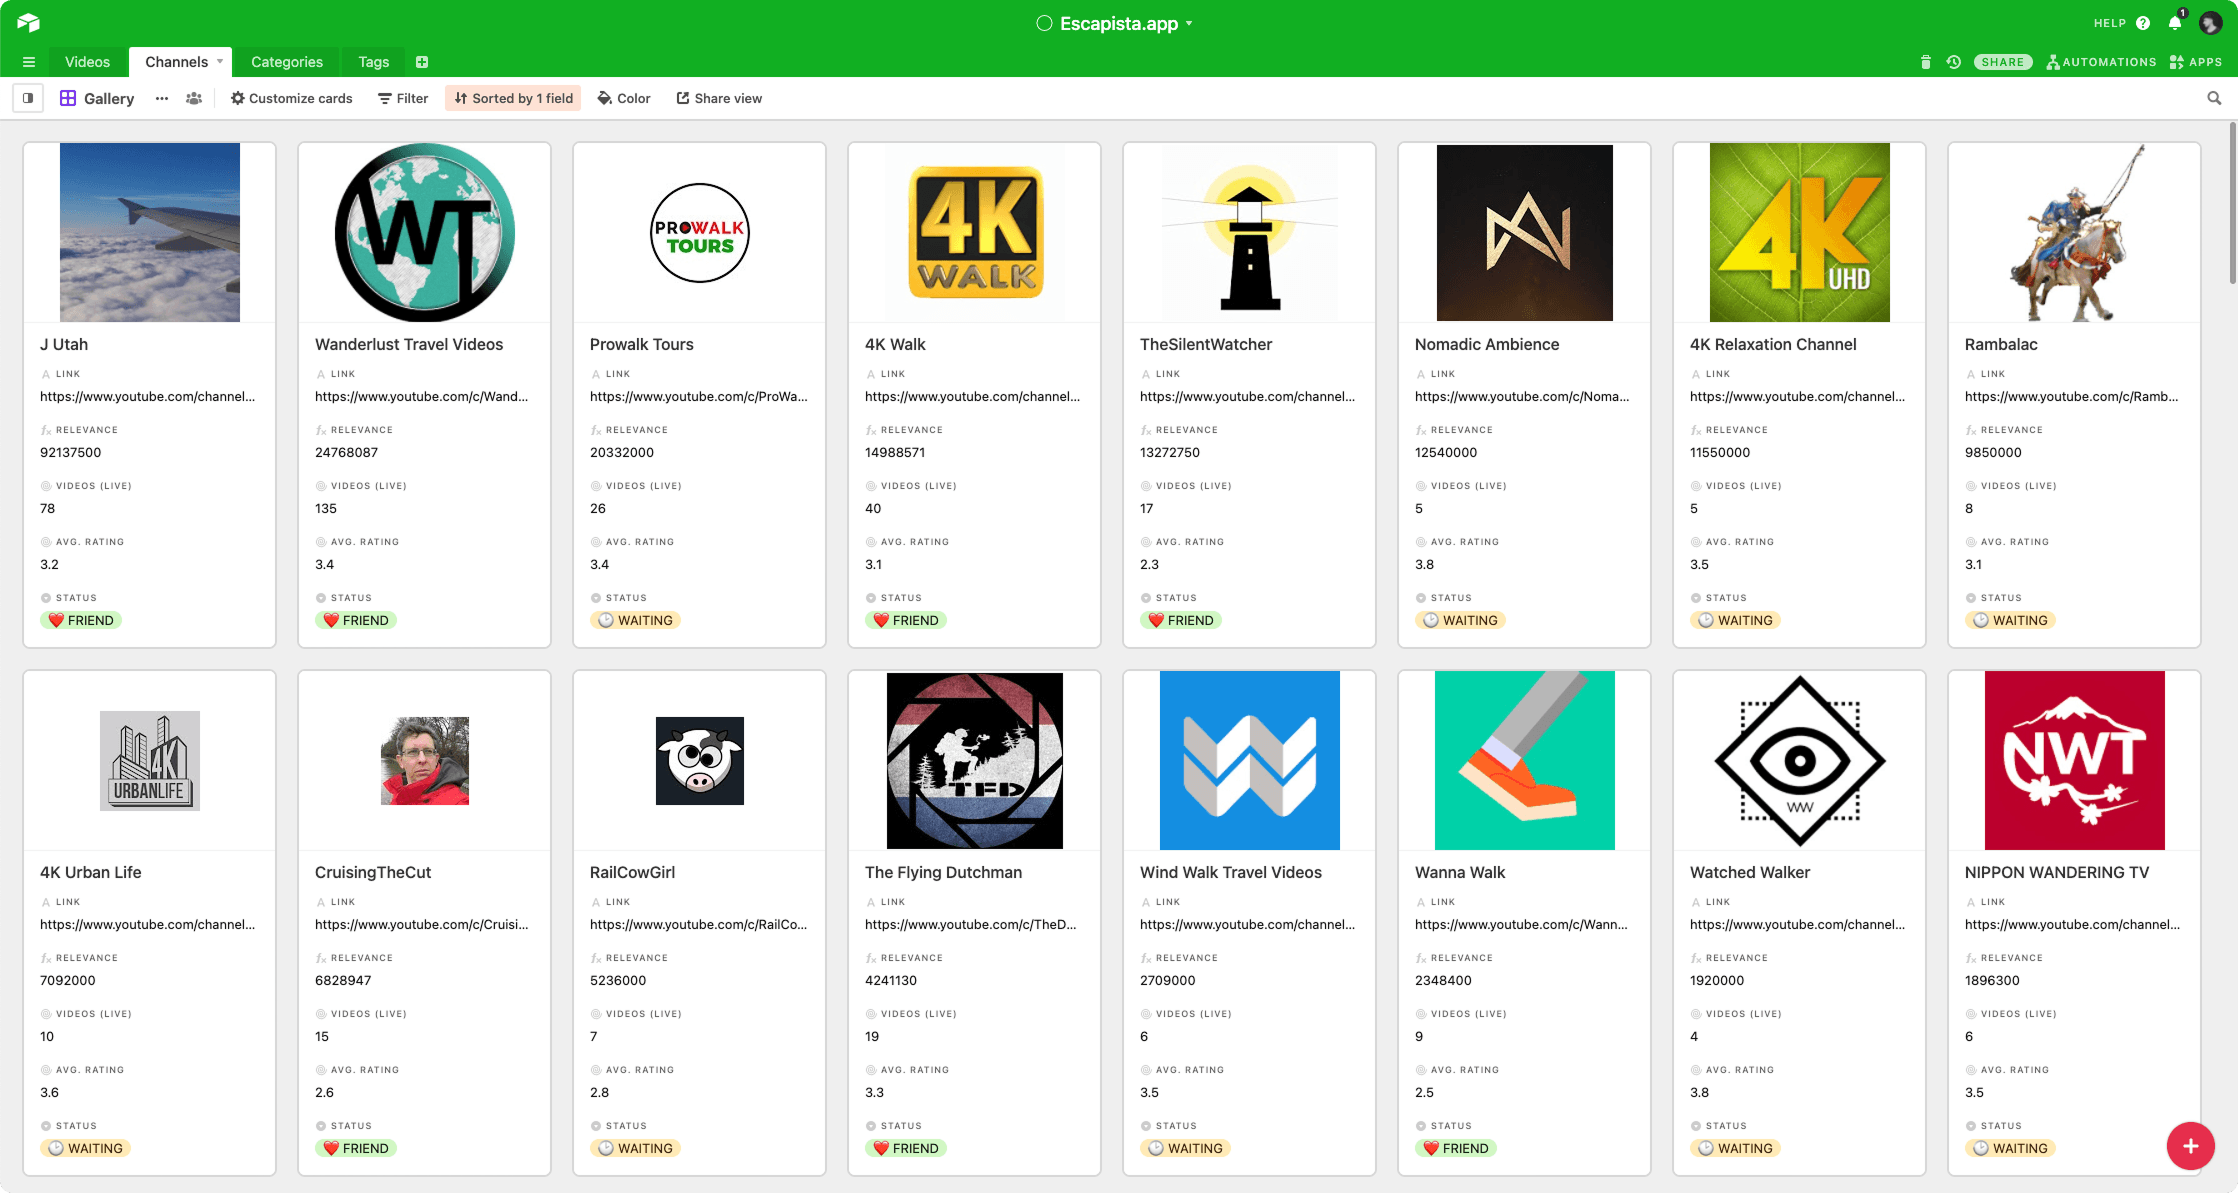
Task: Expand Channels tab dropdown arrow
Action: point(220,62)
